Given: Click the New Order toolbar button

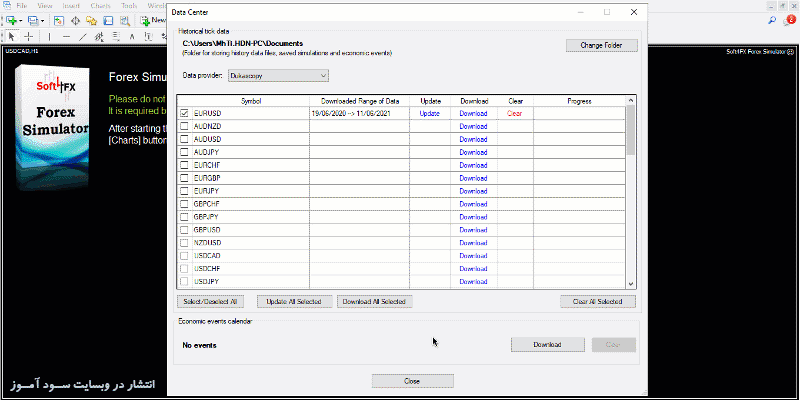Looking at the screenshot, I should [x=153, y=20].
